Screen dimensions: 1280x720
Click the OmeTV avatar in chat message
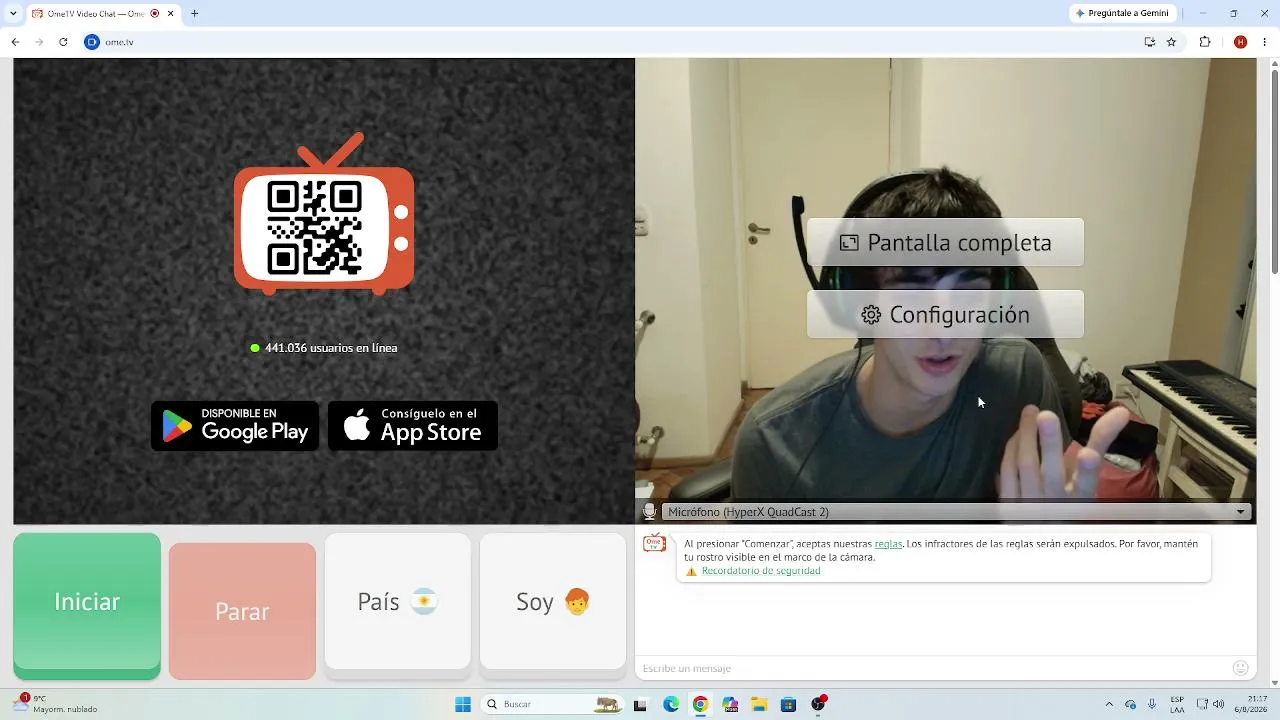tap(655, 544)
